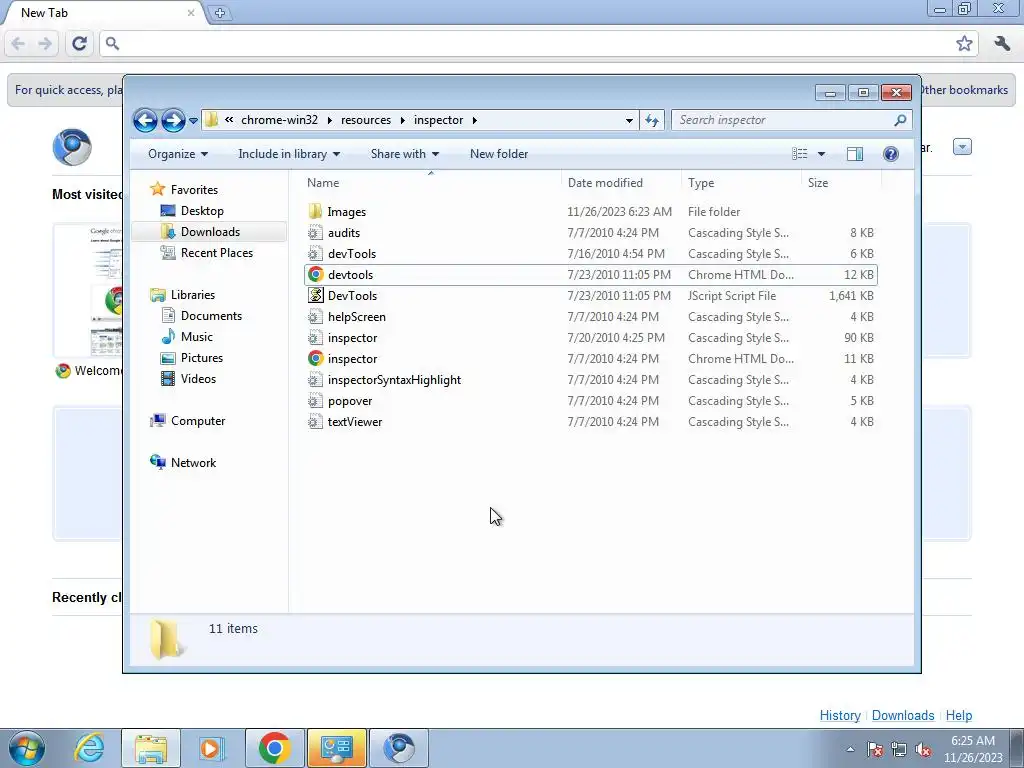Expand address bar previous locations dropdown
The image size is (1024, 768).
coord(629,120)
